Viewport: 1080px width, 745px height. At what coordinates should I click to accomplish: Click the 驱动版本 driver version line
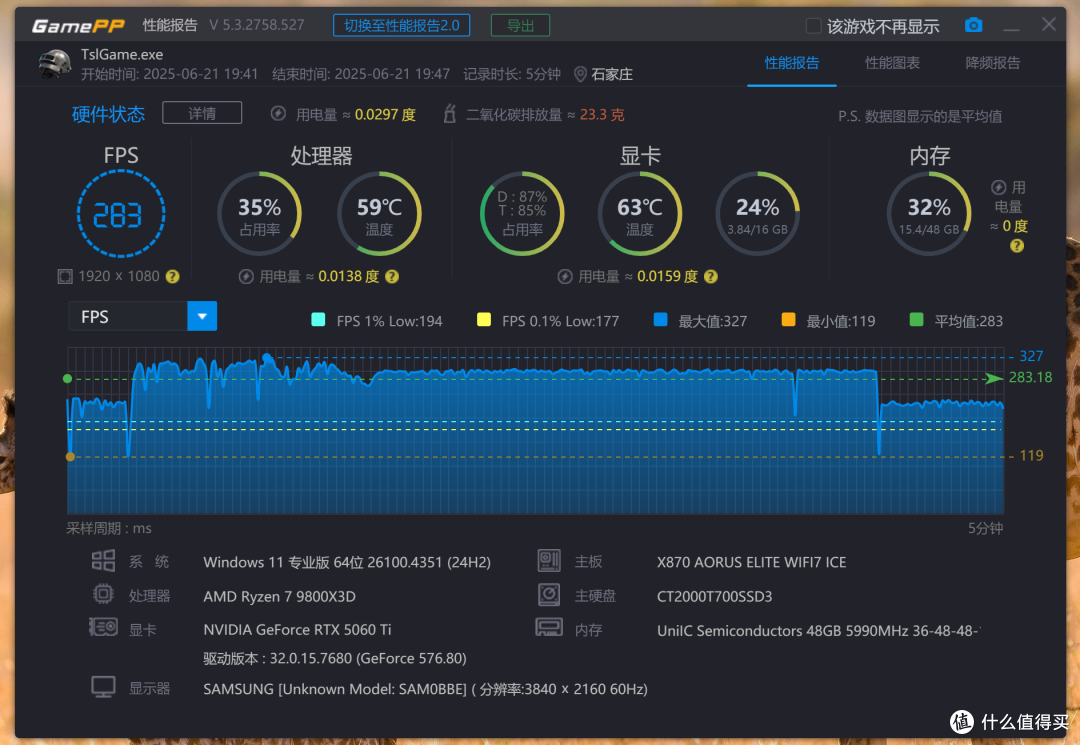[x=335, y=658]
